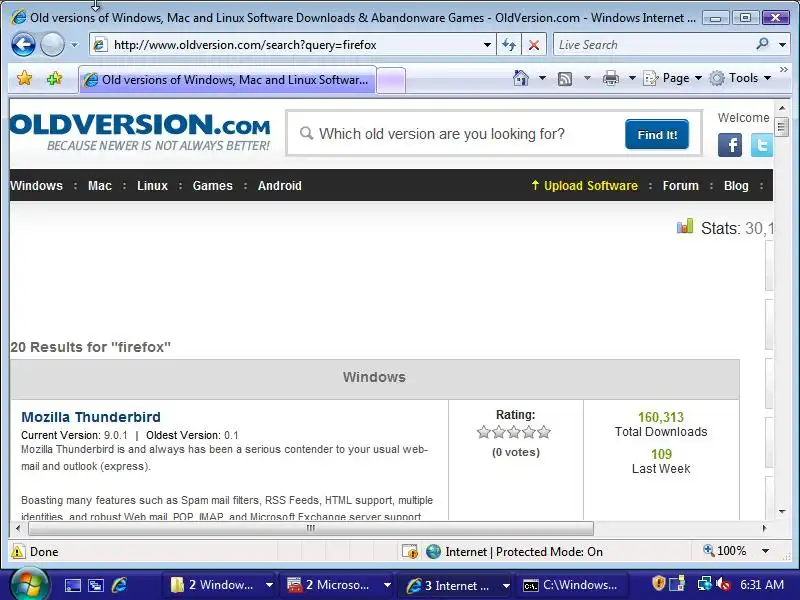
Task: Open the Windows Explorer taskbar group
Action: [x=220, y=585]
